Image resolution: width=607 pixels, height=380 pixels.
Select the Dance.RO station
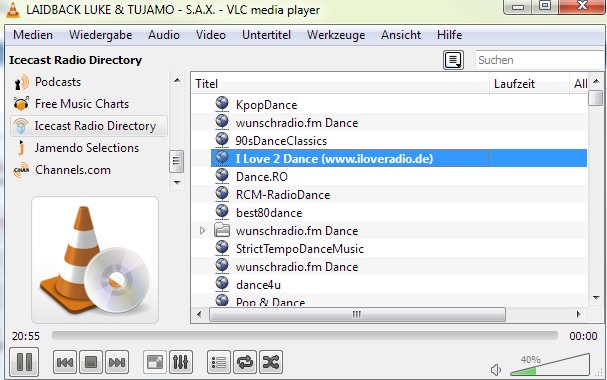point(262,177)
